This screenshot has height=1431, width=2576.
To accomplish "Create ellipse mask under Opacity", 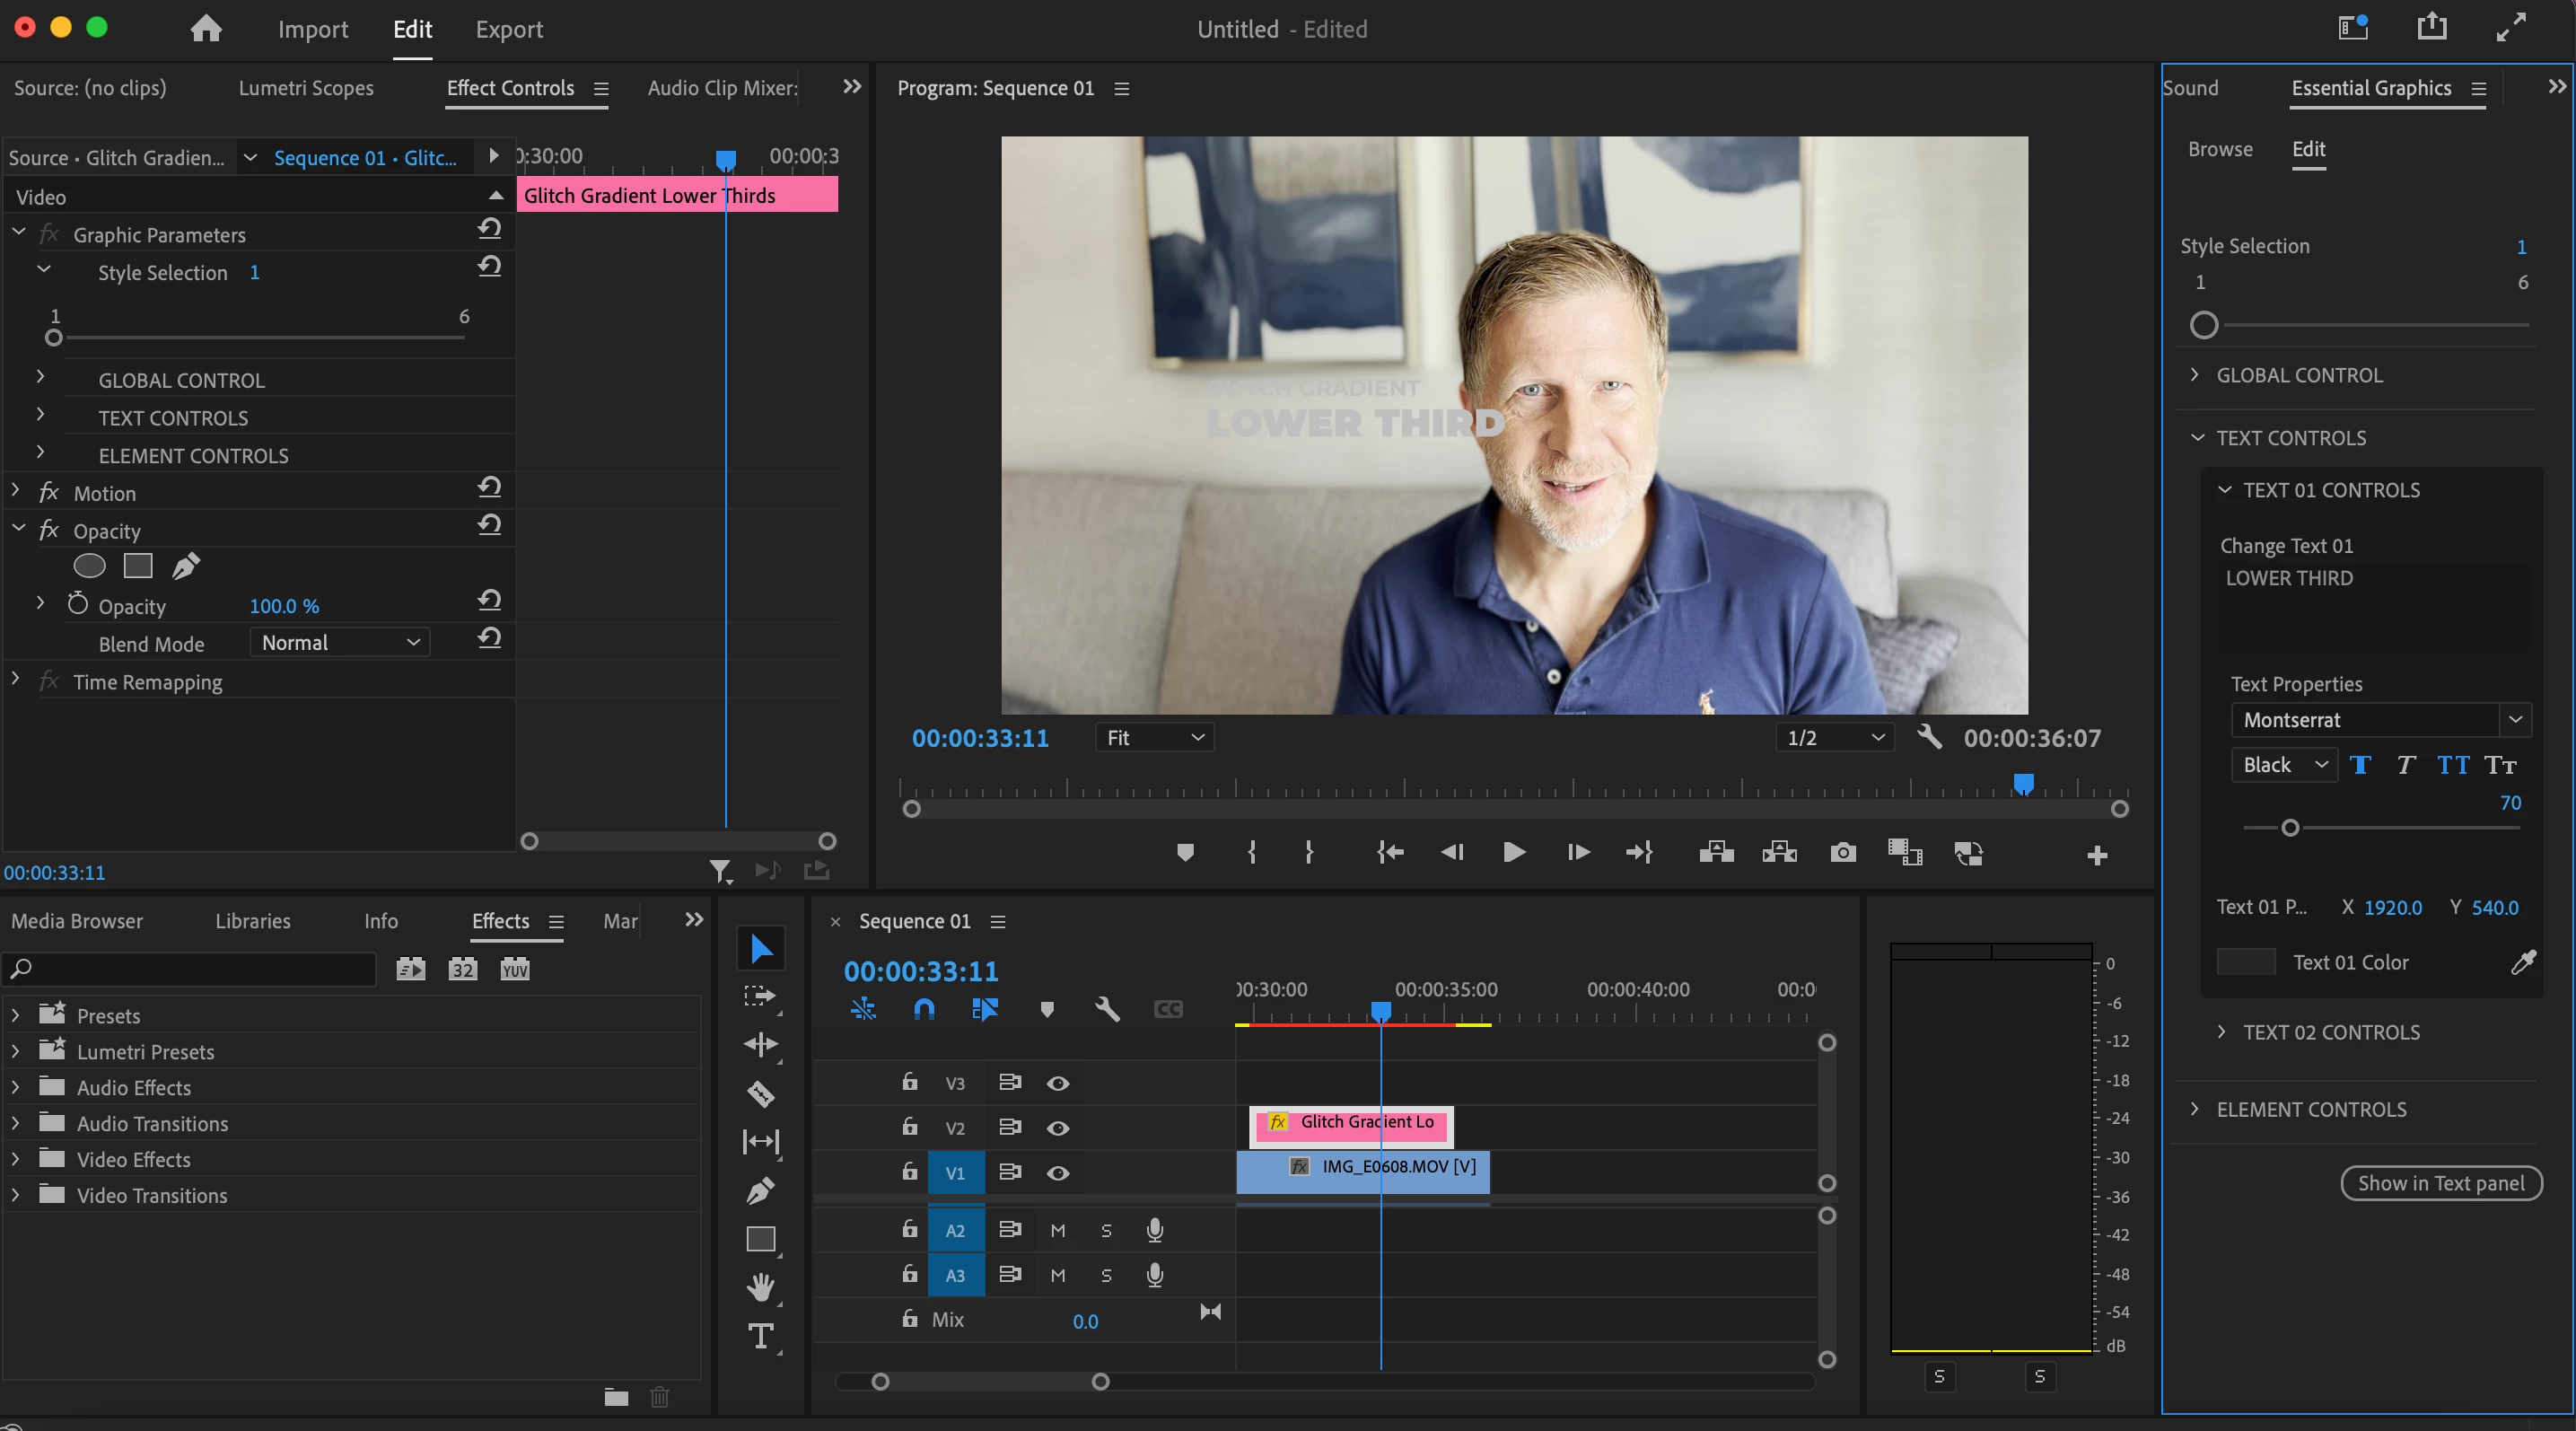I will (x=89, y=566).
